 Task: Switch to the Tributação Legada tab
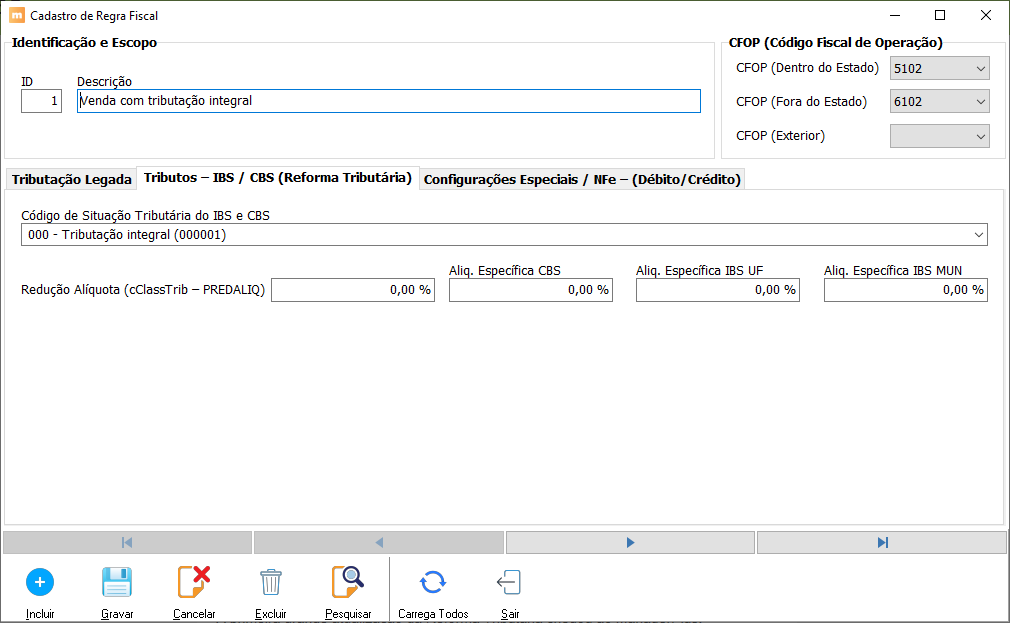tap(71, 180)
